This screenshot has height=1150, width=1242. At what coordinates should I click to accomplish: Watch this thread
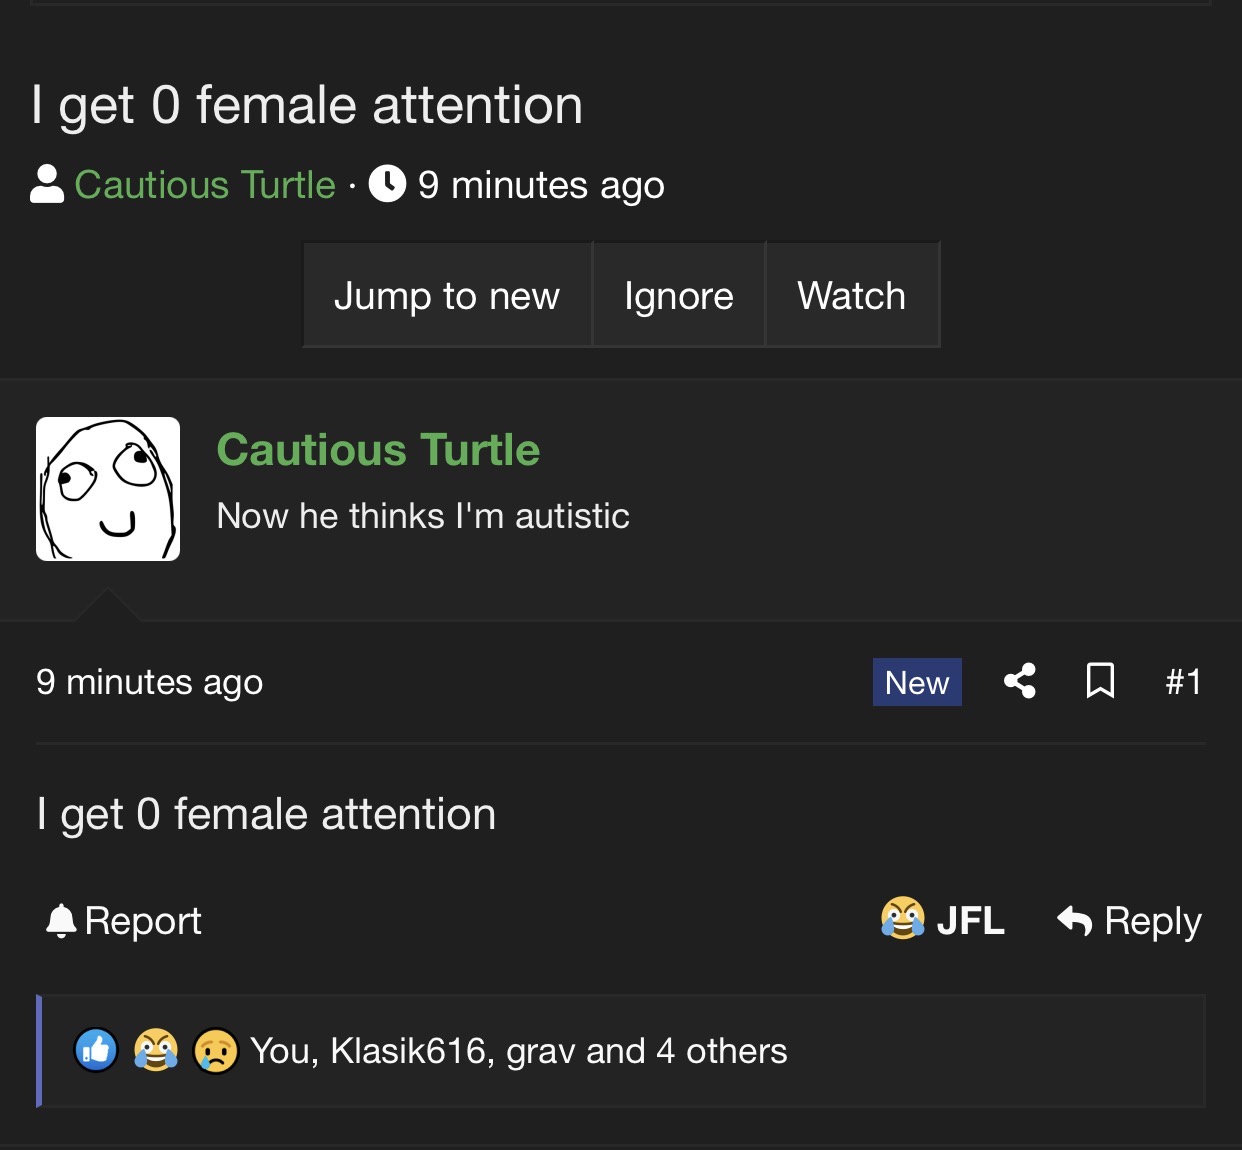(x=852, y=295)
